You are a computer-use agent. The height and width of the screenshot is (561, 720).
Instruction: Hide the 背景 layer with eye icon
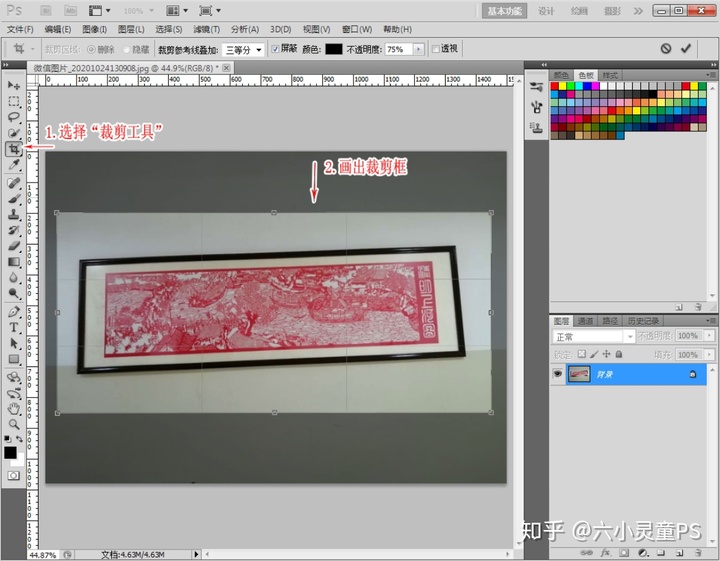(557, 374)
